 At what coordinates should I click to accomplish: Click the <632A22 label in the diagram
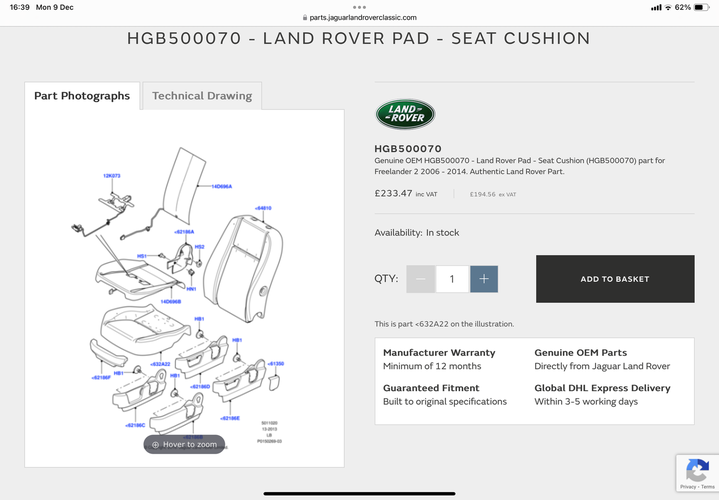[160, 364]
